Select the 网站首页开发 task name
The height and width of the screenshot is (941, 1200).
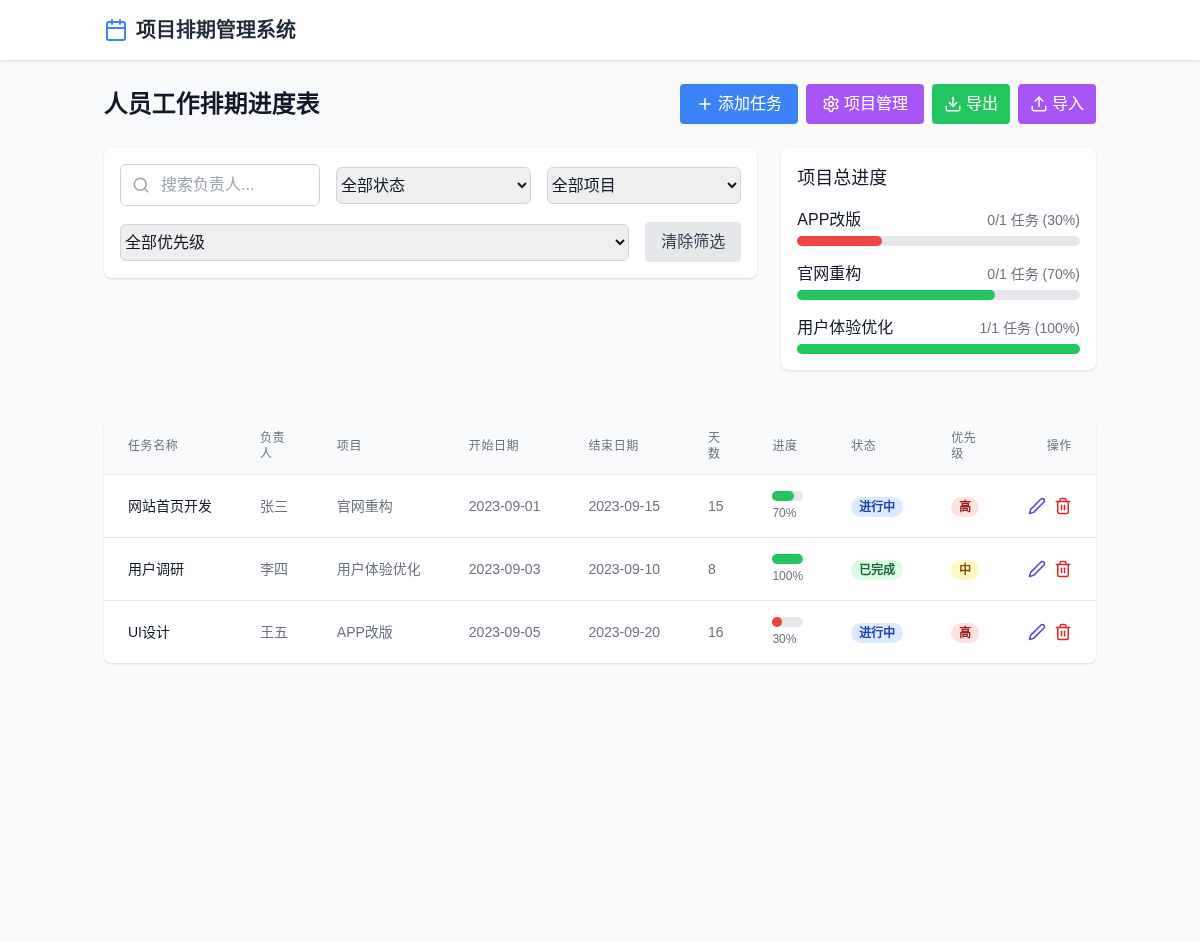[170, 506]
